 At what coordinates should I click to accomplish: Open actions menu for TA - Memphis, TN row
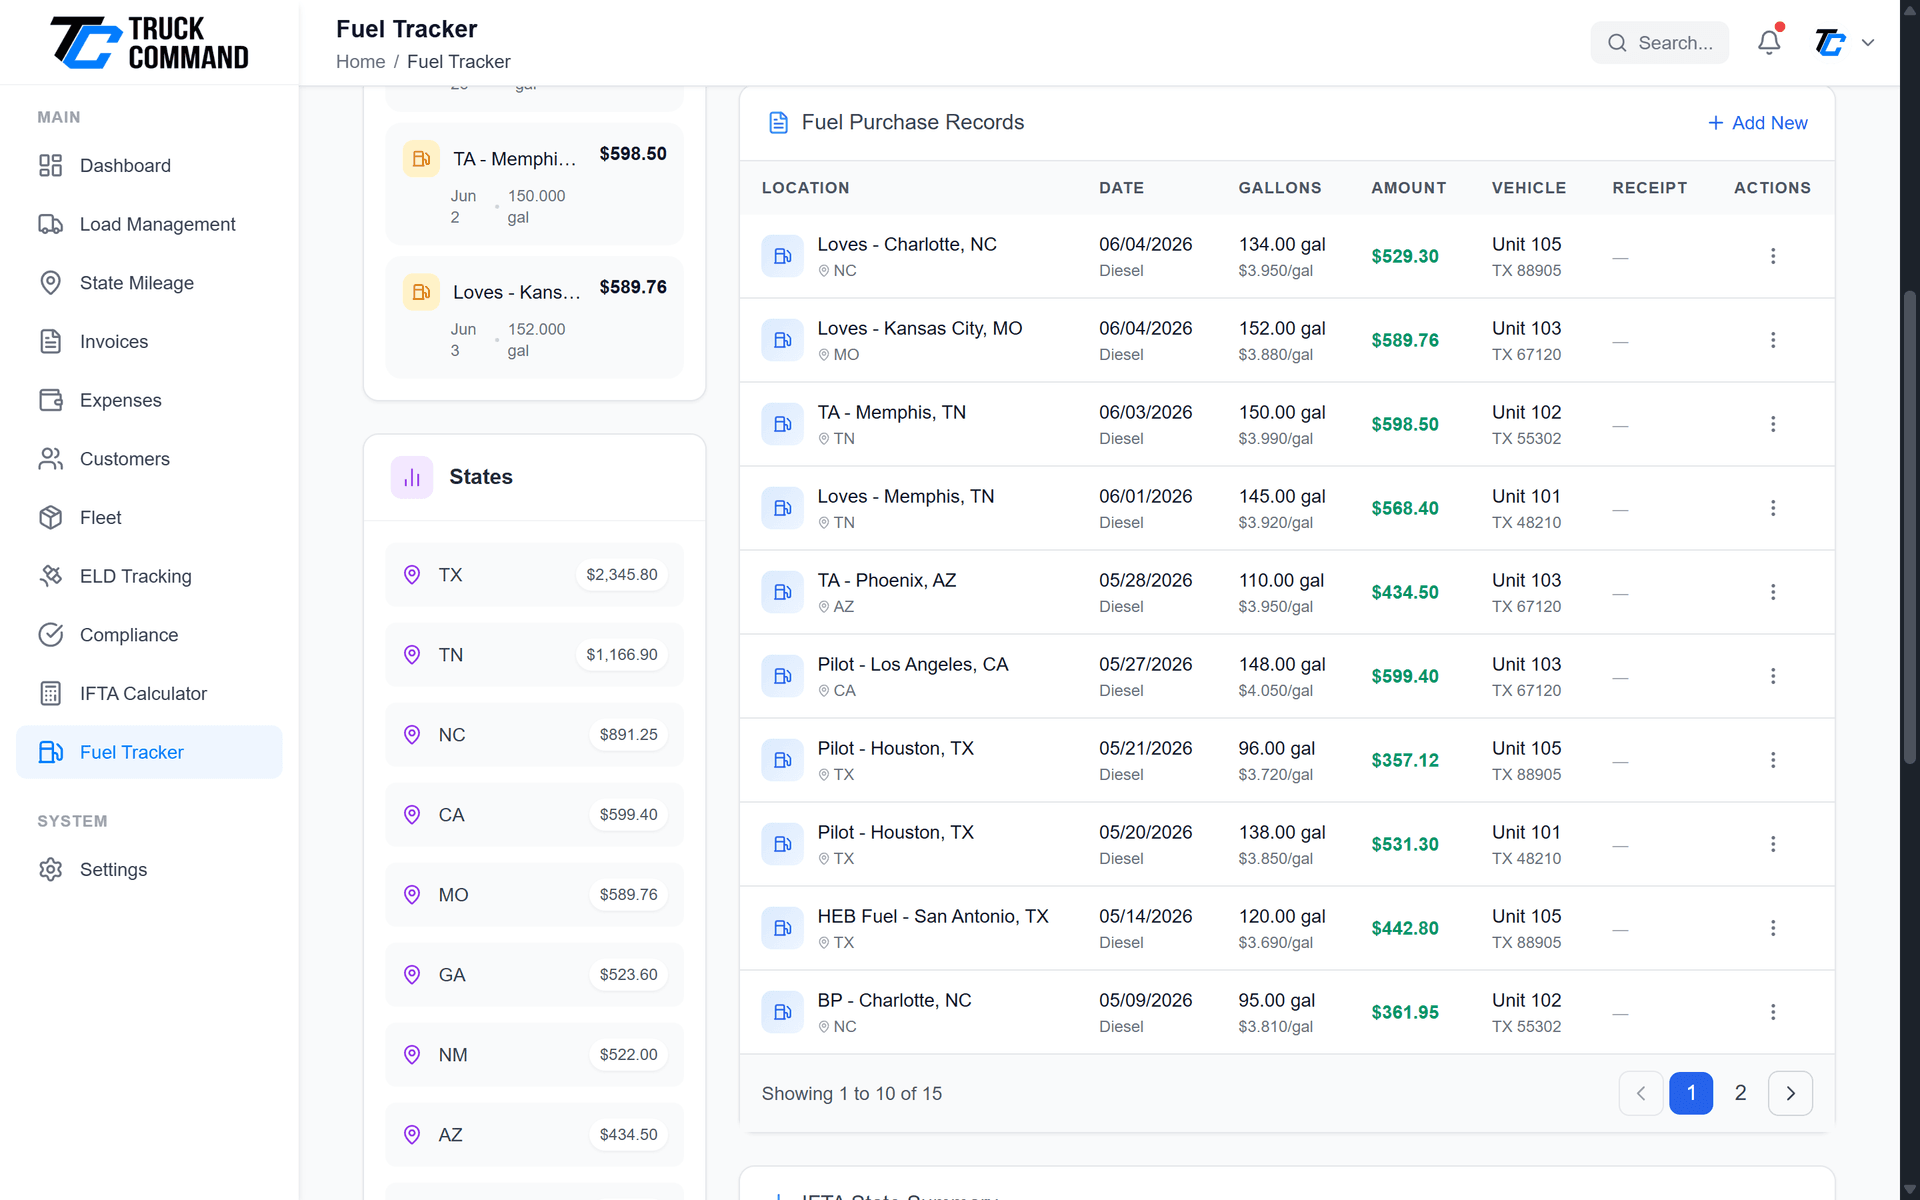click(1773, 424)
